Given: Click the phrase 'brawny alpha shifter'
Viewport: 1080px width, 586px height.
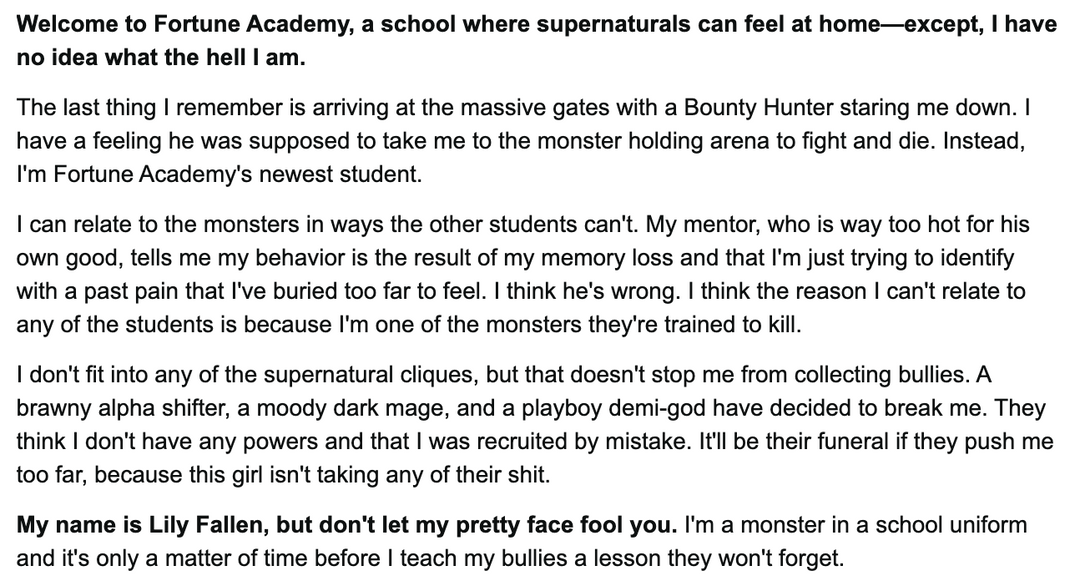Looking at the screenshot, I should (123, 408).
